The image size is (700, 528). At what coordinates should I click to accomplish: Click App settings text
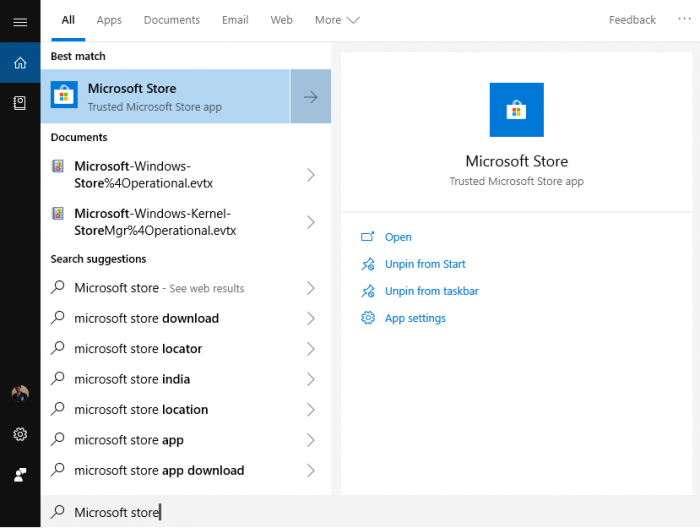(415, 318)
